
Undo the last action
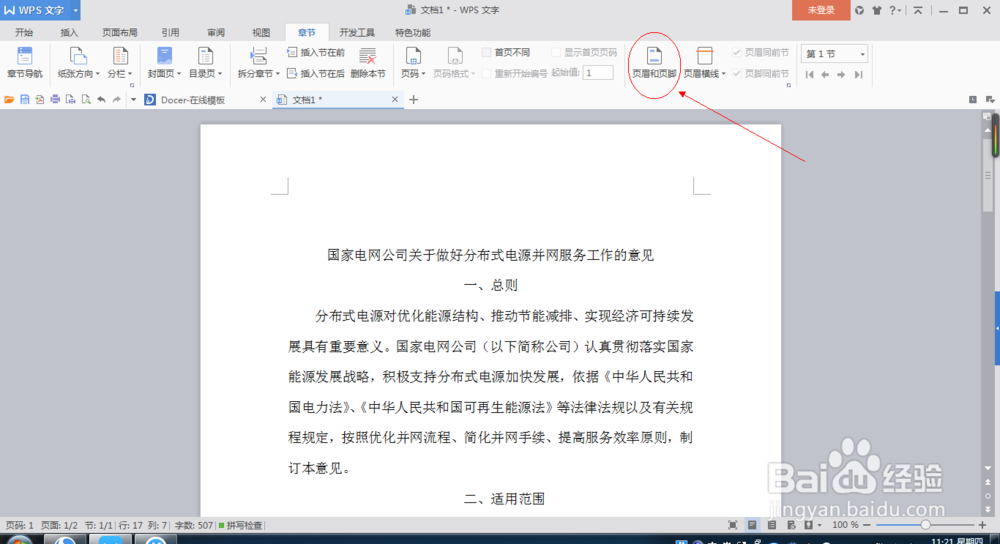101,99
